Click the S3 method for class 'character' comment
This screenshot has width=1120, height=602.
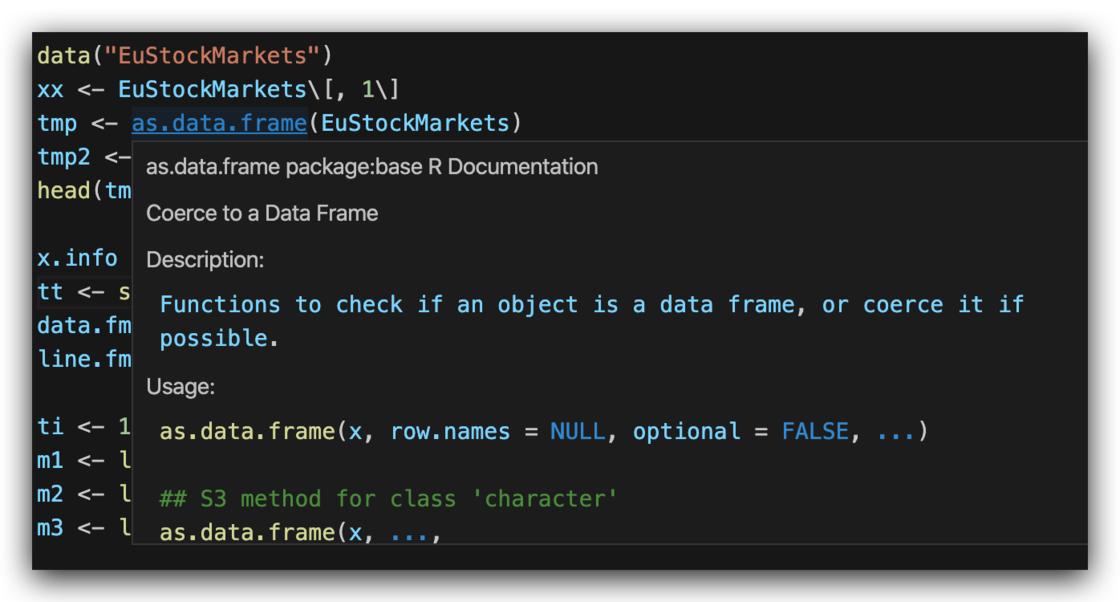(x=388, y=498)
